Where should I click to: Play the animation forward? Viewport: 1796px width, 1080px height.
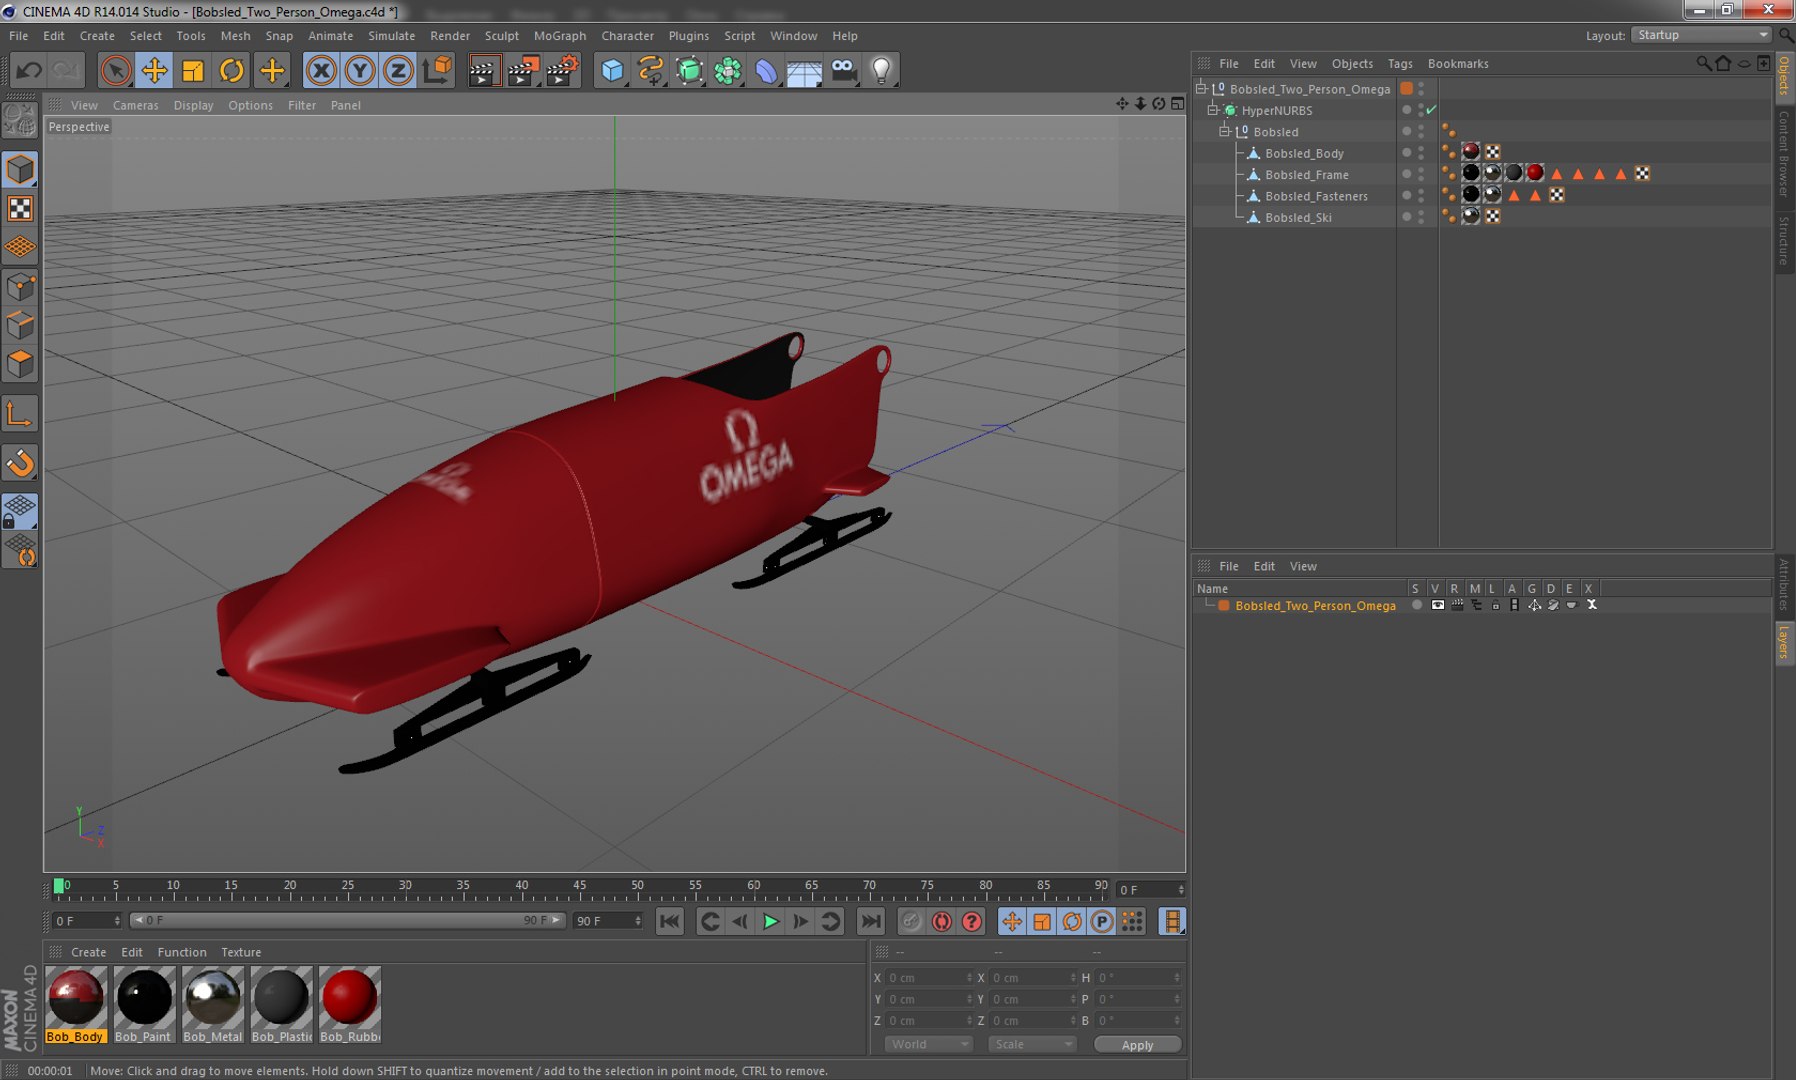click(771, 922)
